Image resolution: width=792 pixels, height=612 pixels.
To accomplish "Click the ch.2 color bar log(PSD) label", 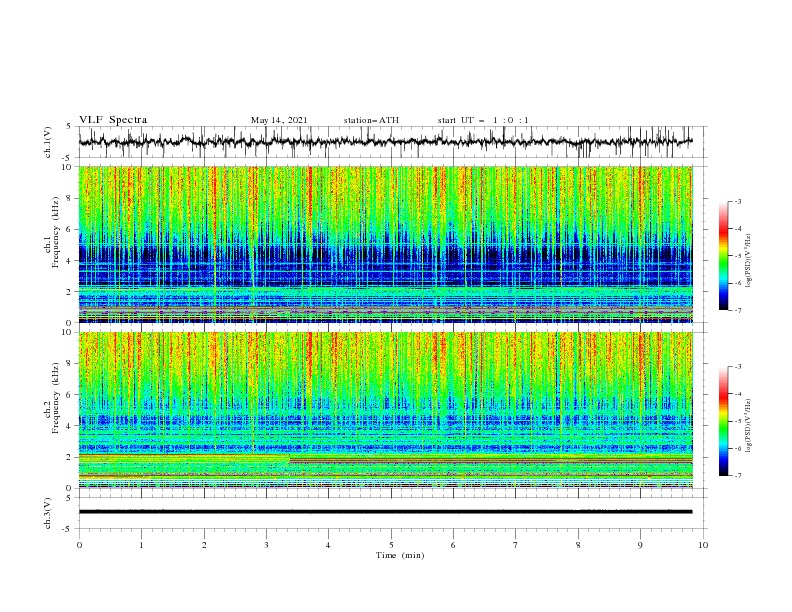I will (748, 425).
